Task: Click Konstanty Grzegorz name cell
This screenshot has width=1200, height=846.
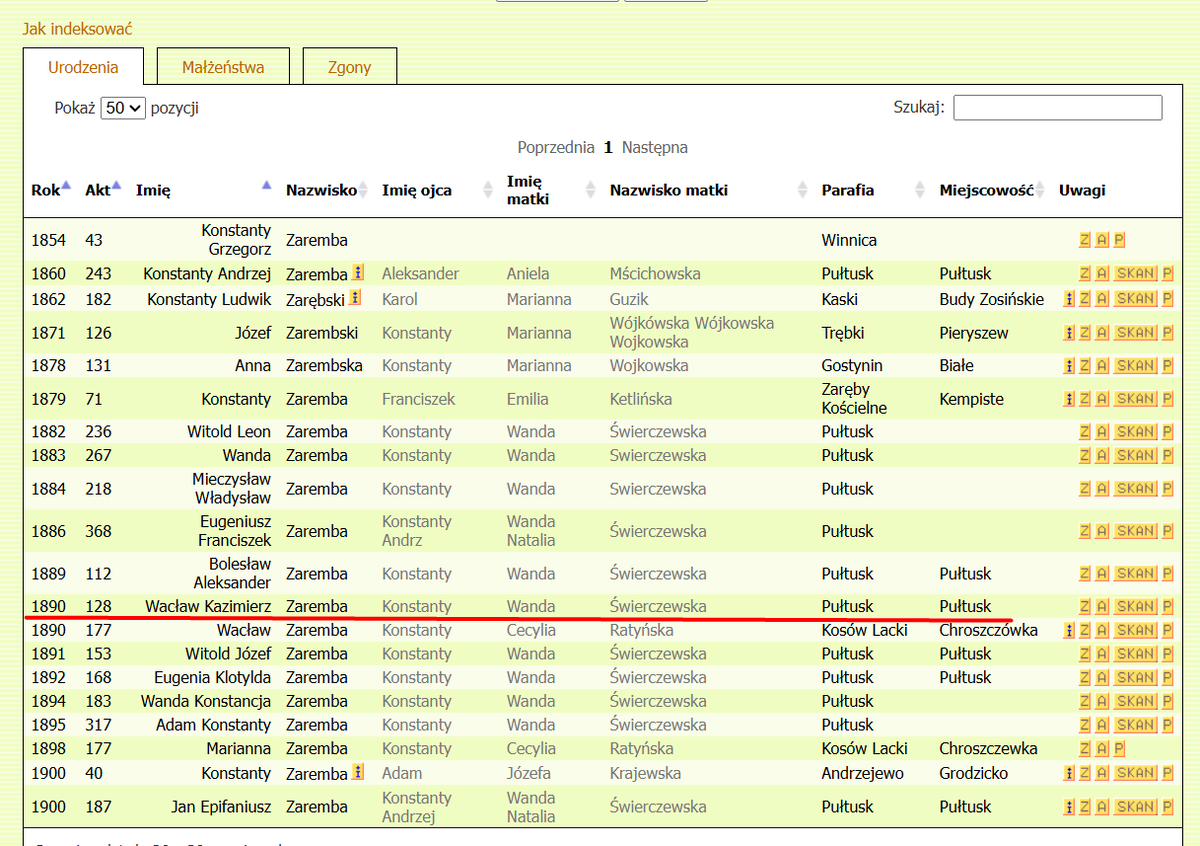Action: 236,240
